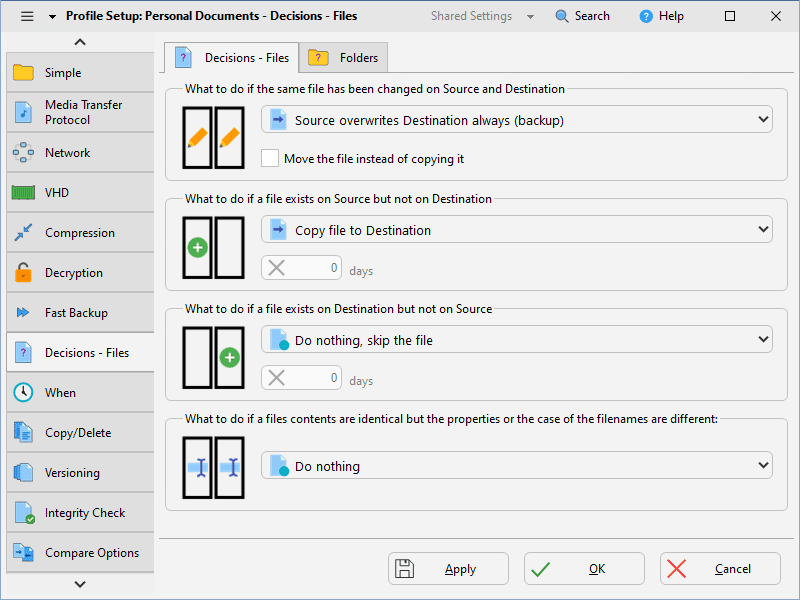Image resolution: width=800 pixels, height=600 pixels.
Task: Expand the Shared Settings dropdown arrow
Action: [x=531, y=17]
